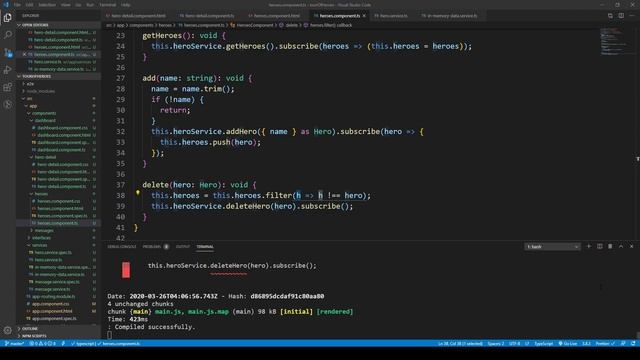Switch to the Debug Console panel tab
Screen dimensions: 640x360
coord(122,247)
